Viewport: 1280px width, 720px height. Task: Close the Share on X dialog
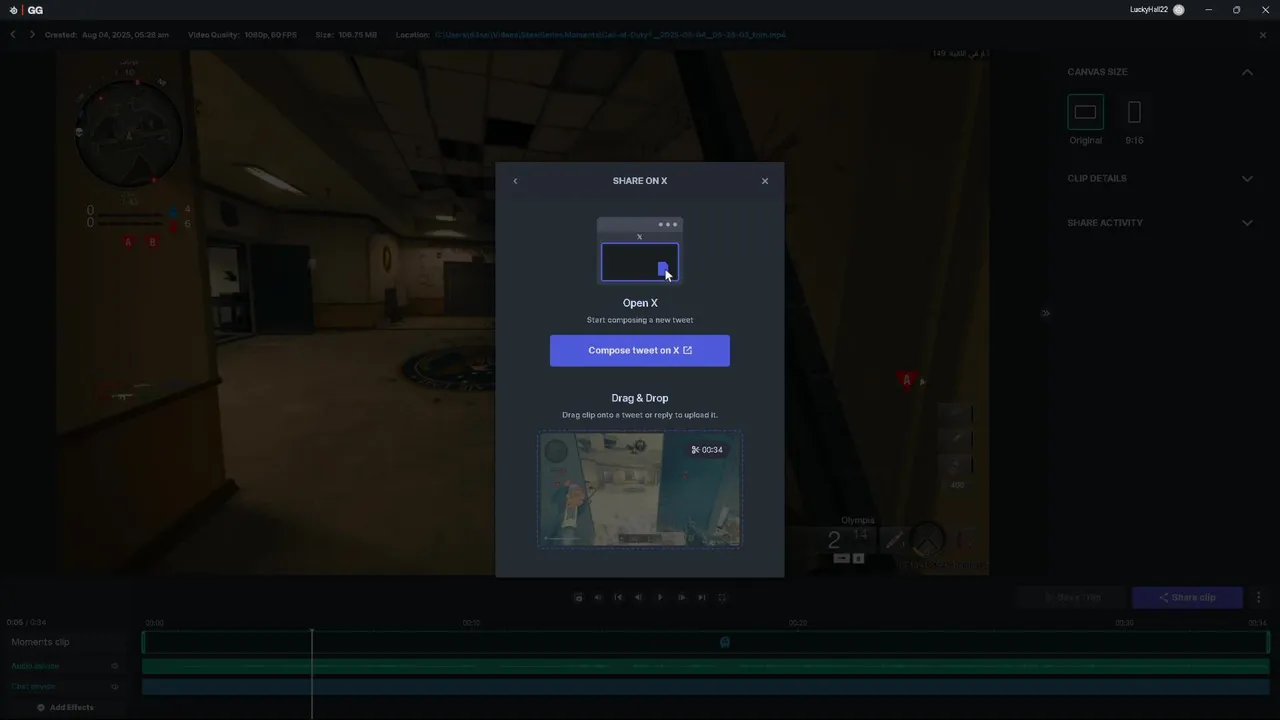[x=765, y=181]
